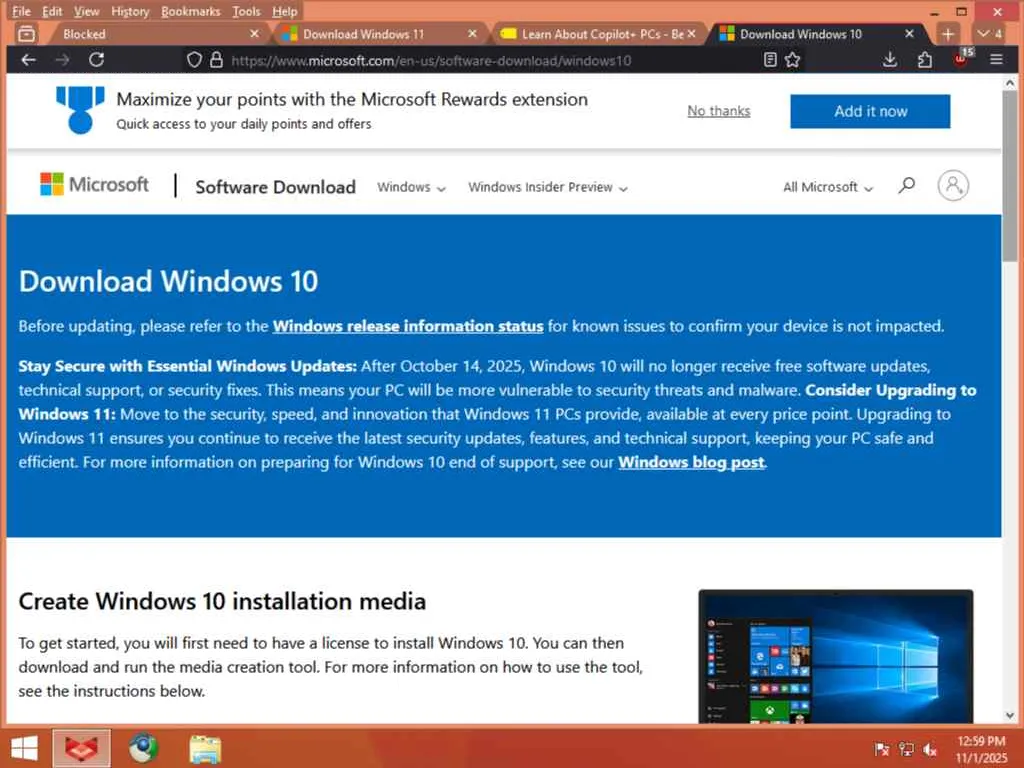Open the Help menu
Viewport: 1024px width, 768px height.
coord(285,11)
